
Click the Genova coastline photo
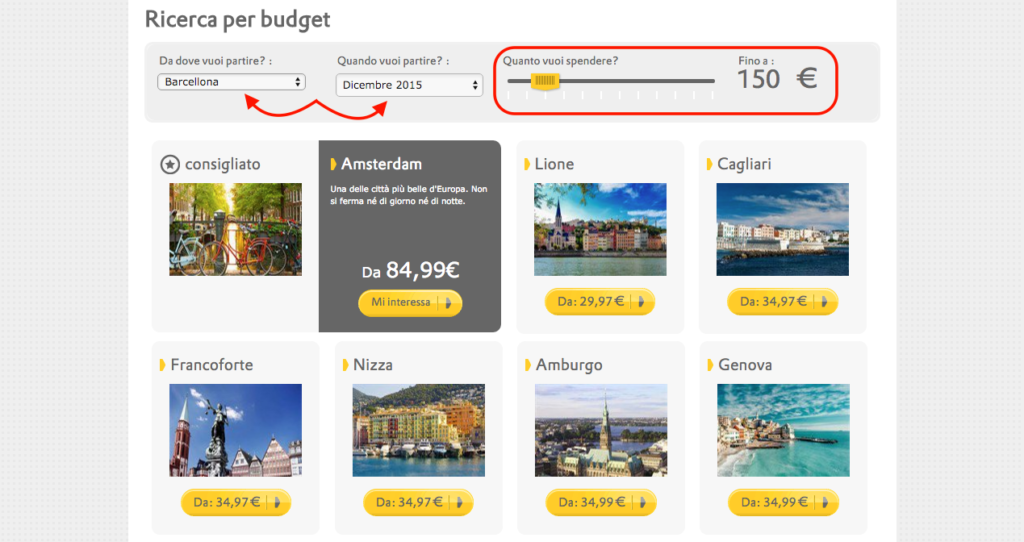[x=782, y=430]
